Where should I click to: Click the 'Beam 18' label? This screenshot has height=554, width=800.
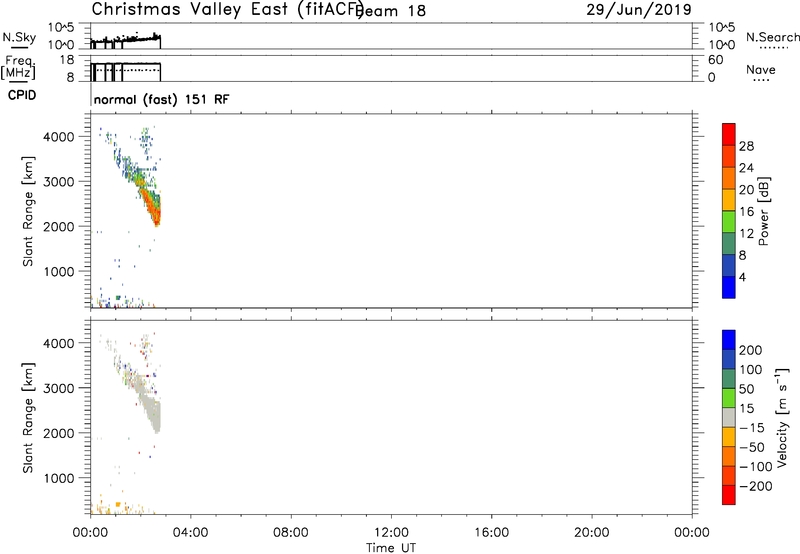click(392, 11)
